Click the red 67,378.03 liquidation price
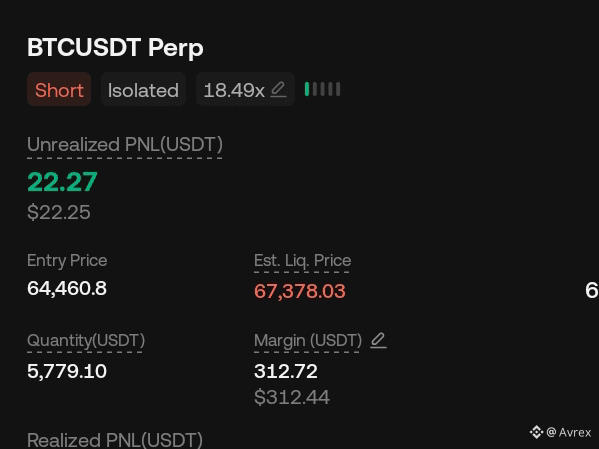 tap(300, 291)
